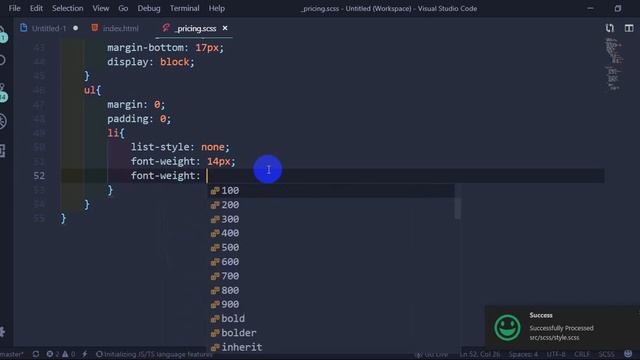Select the _pricing.scss tab
Screen dimensions: 640x360
click(x=195, y=28)
